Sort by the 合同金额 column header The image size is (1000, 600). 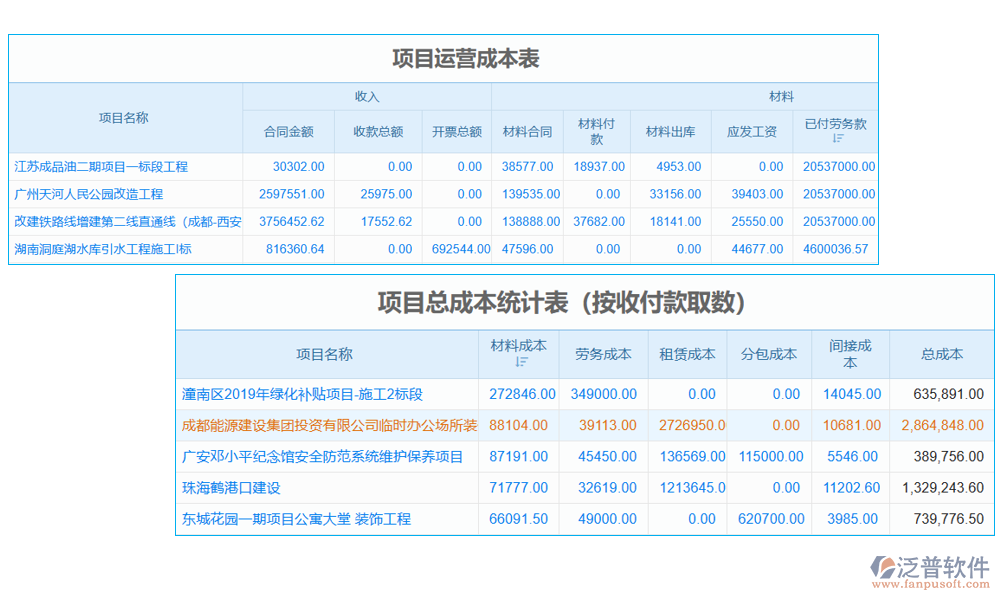point(289,130)
